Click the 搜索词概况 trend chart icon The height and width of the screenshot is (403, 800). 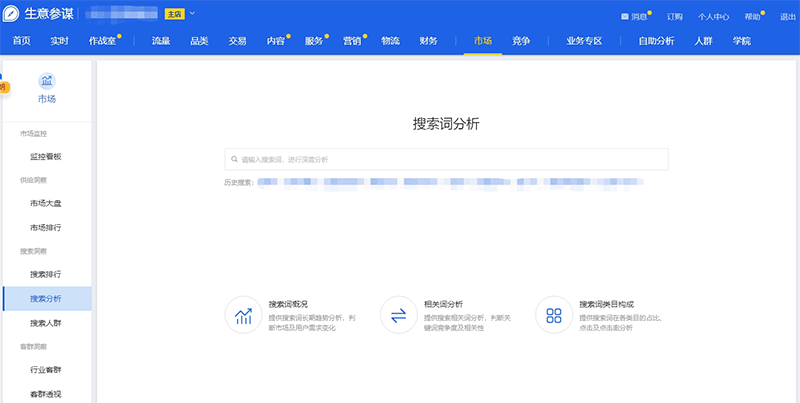pos(243,316)
